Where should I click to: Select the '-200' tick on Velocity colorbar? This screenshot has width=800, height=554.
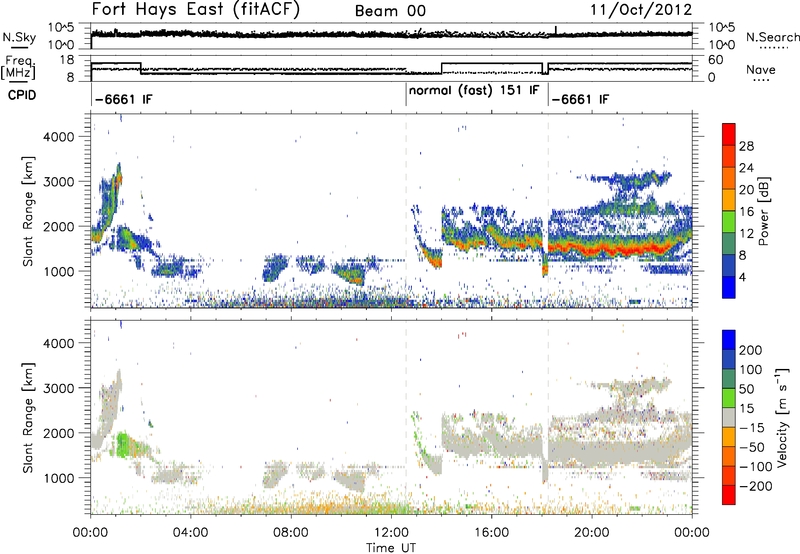point(755,486)
